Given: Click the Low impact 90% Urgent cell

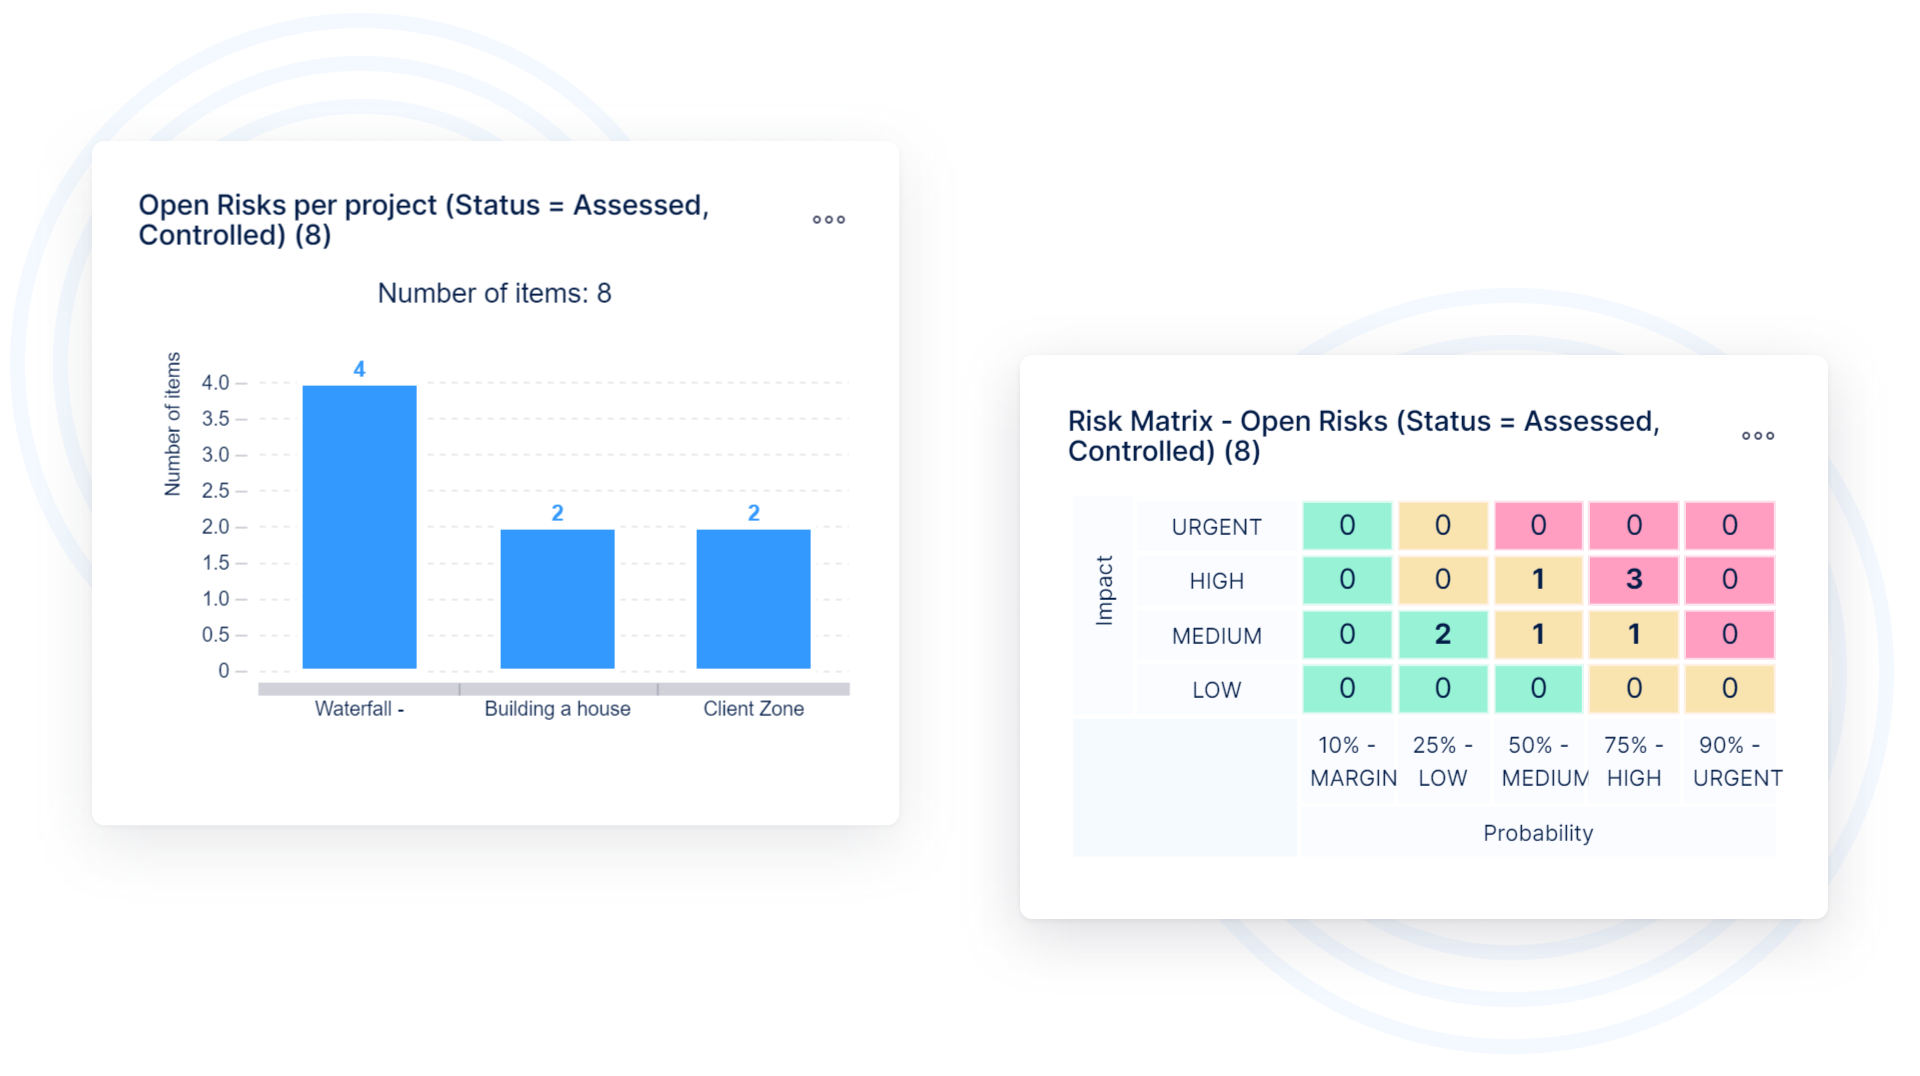Looking at the screenshot, I should (1729, 689).
